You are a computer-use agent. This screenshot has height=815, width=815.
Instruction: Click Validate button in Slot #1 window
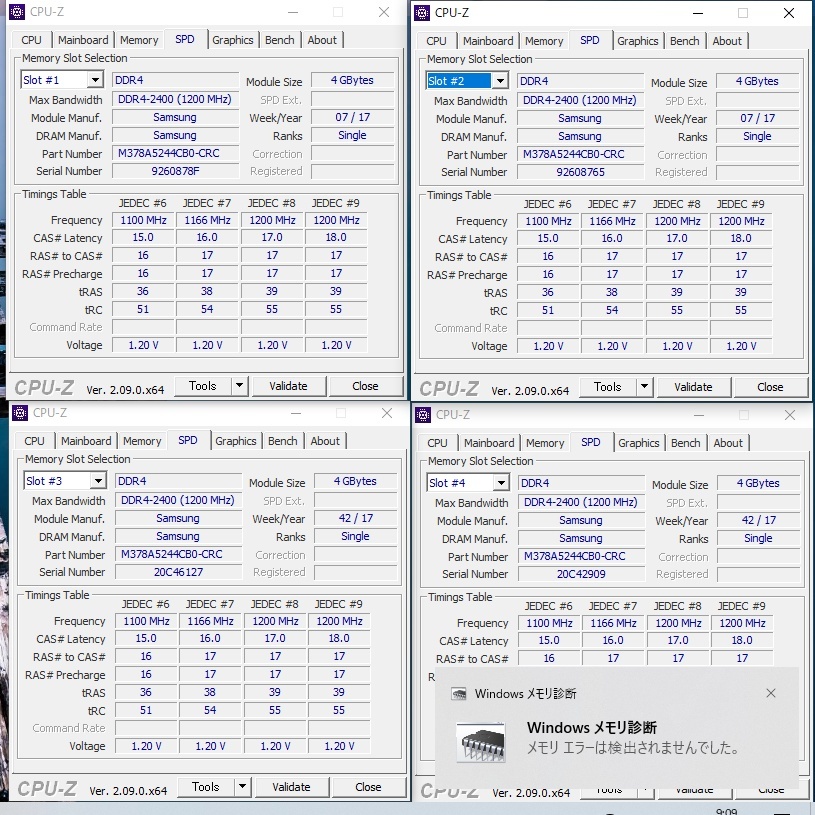288,386
